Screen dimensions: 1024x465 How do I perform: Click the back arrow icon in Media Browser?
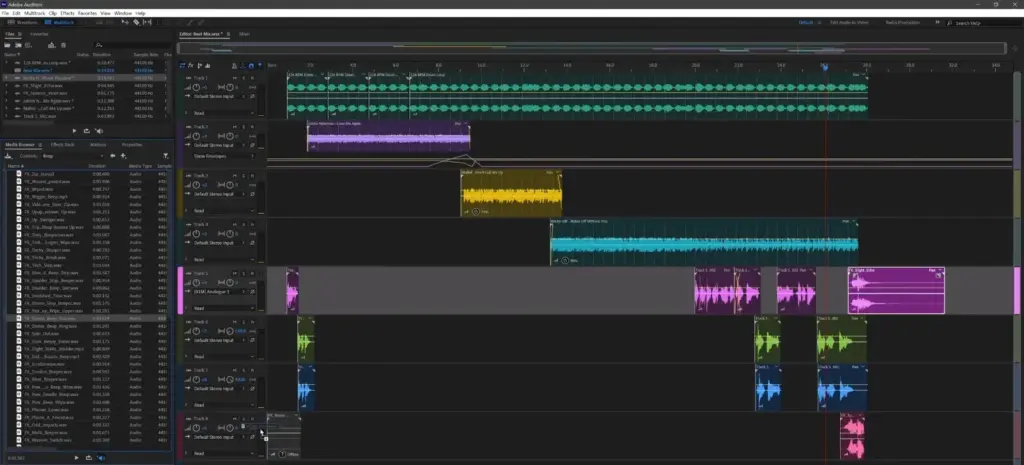[x=112, y=156]
